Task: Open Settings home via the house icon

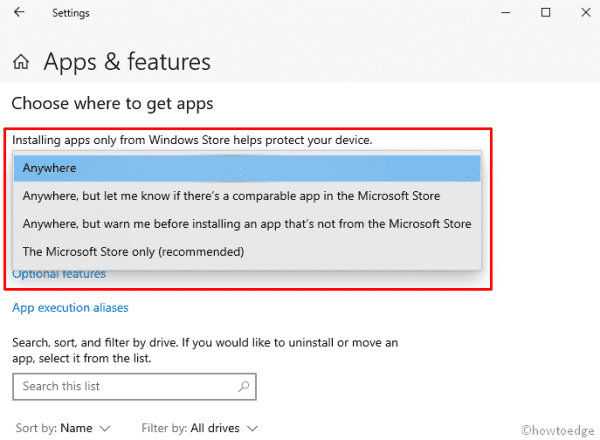Action: point(20,63)
